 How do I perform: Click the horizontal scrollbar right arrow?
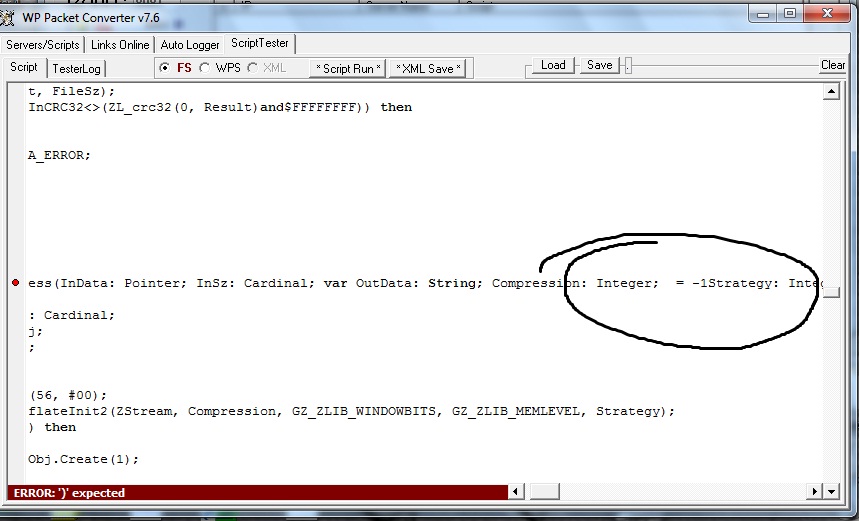[x=814, y=491]
